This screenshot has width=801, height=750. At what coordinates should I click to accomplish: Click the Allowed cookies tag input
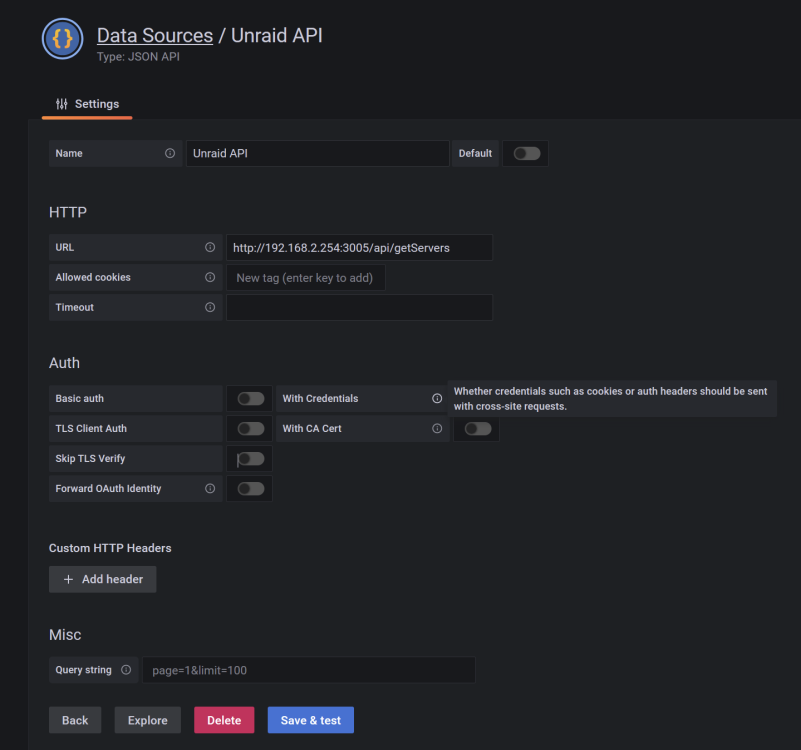point(305,277)
